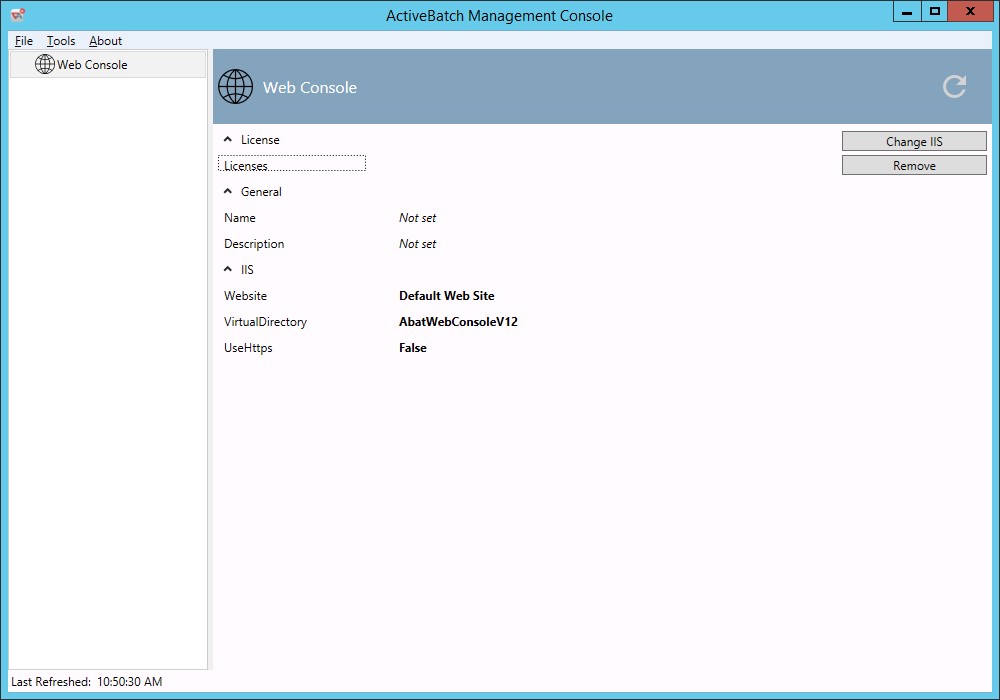The image size is (1000, 700).
Task: Minimize the Management Console window
Action: coord(907,11)
